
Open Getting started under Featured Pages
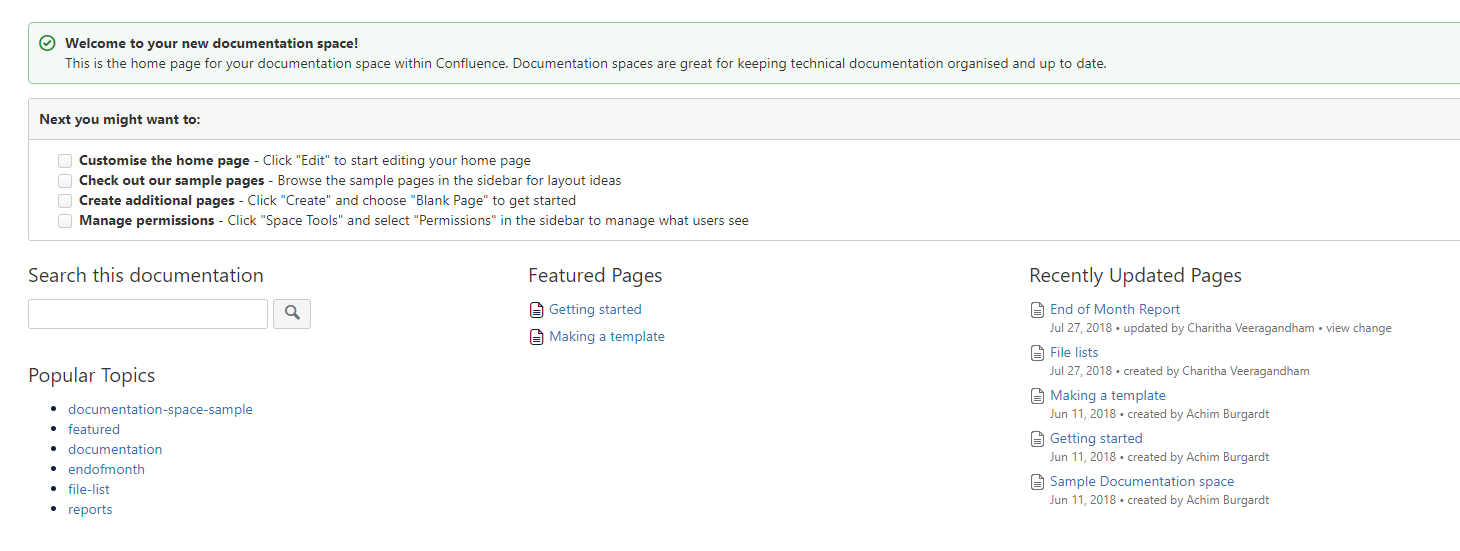[x=595, y=310]
